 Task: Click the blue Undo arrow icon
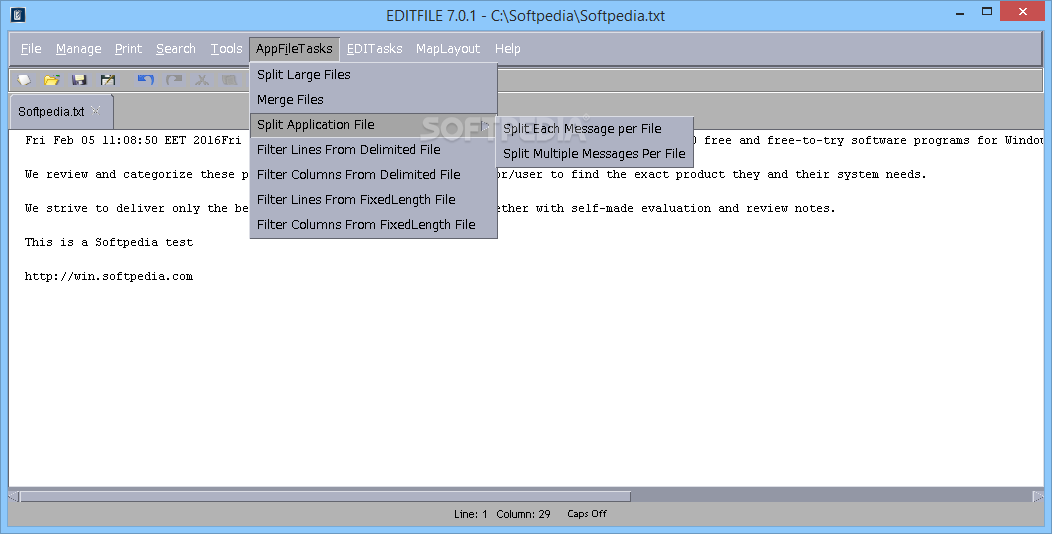pos(146,80)
